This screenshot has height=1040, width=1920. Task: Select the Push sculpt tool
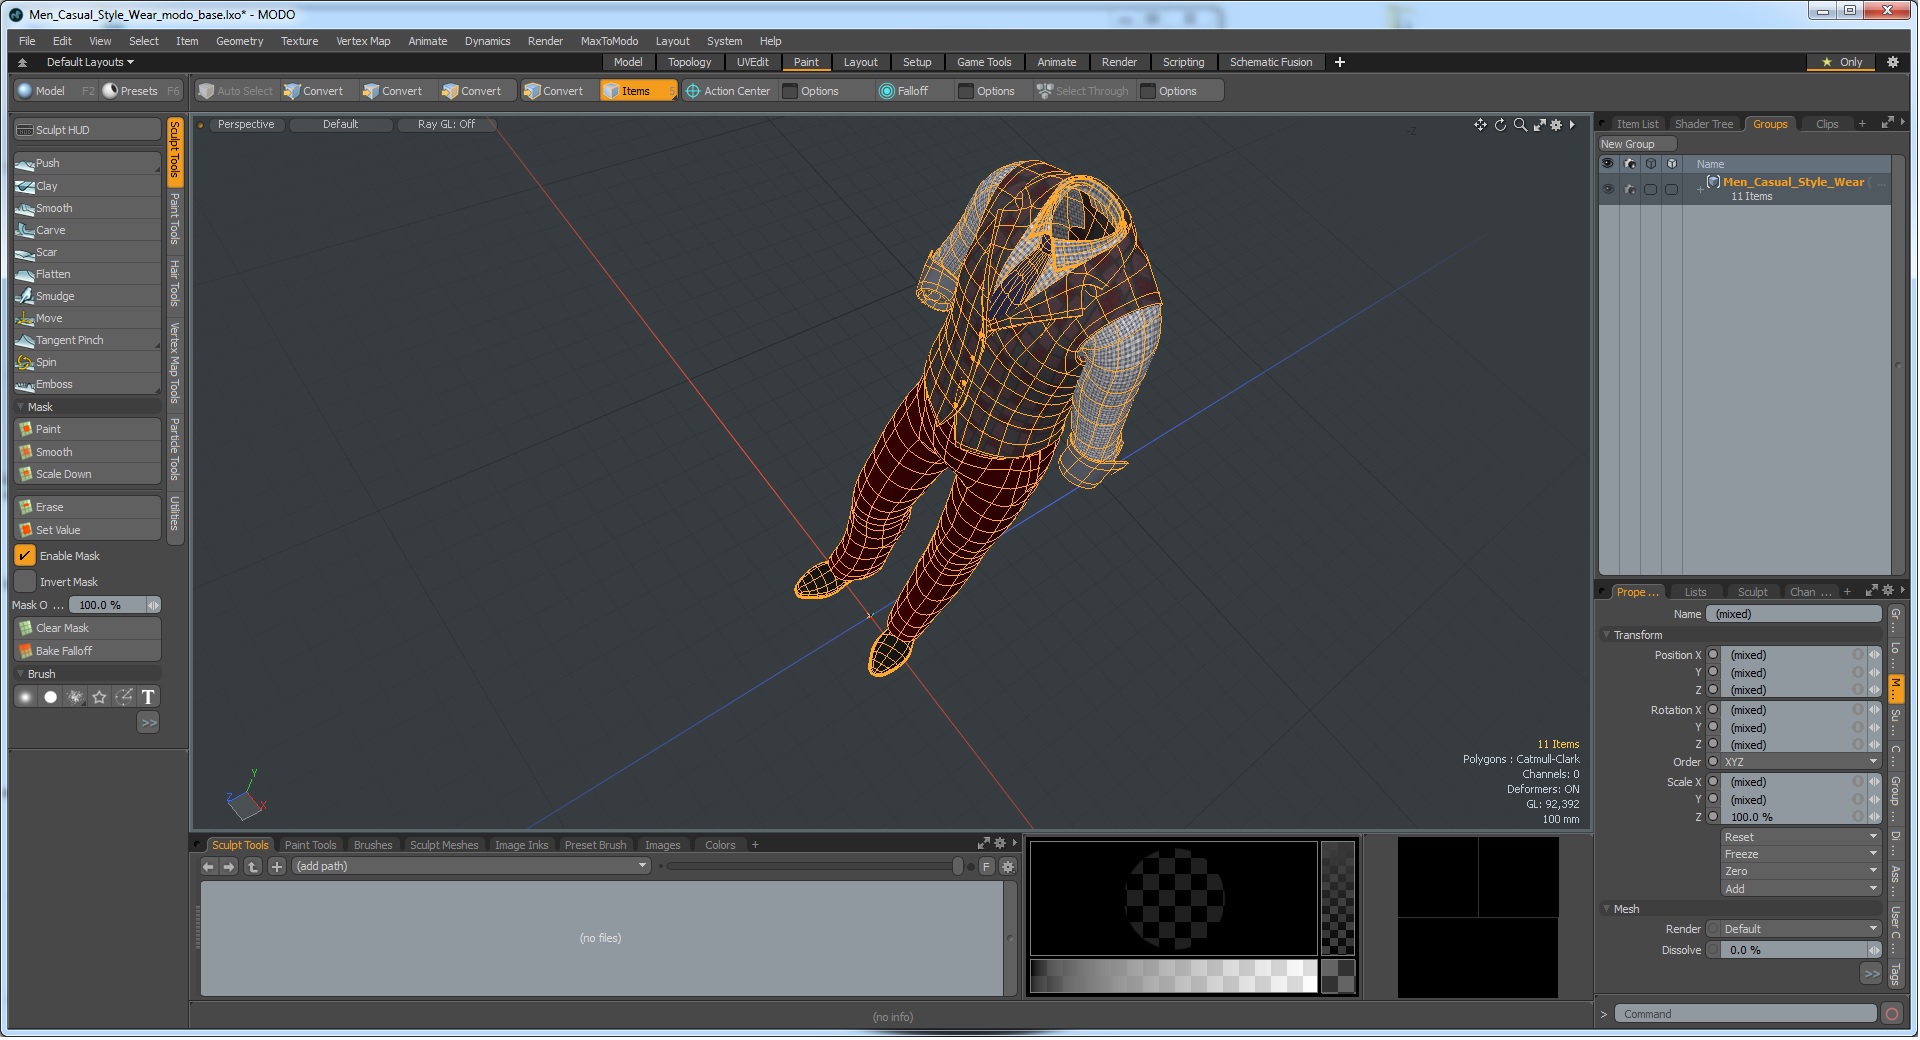(87, 163)
